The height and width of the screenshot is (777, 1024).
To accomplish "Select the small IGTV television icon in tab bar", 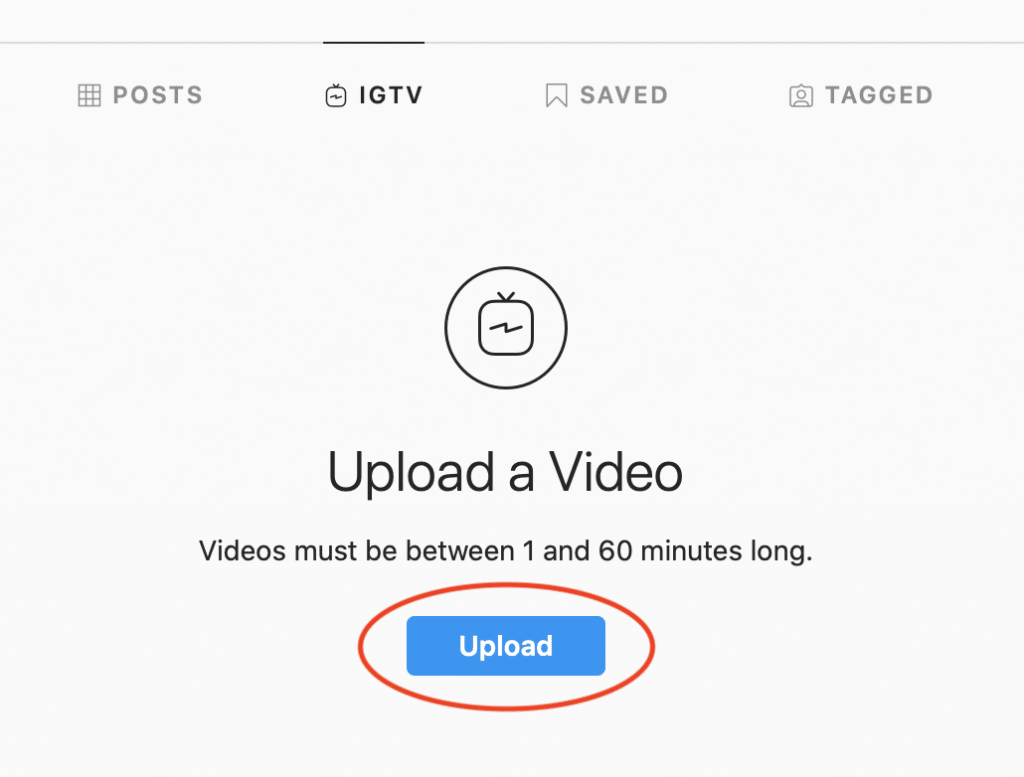I will (336, 95).
